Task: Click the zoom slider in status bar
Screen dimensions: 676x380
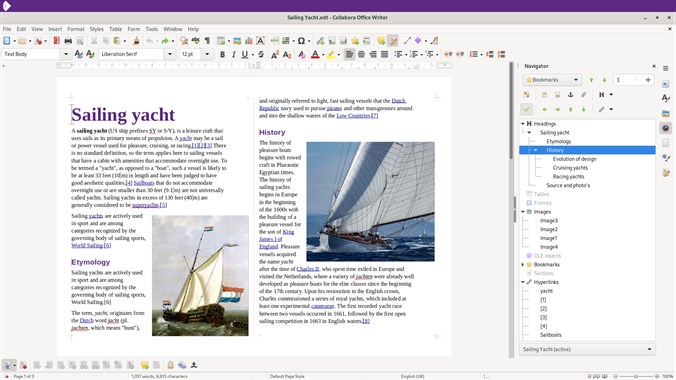Action: [x=636, y=376]
